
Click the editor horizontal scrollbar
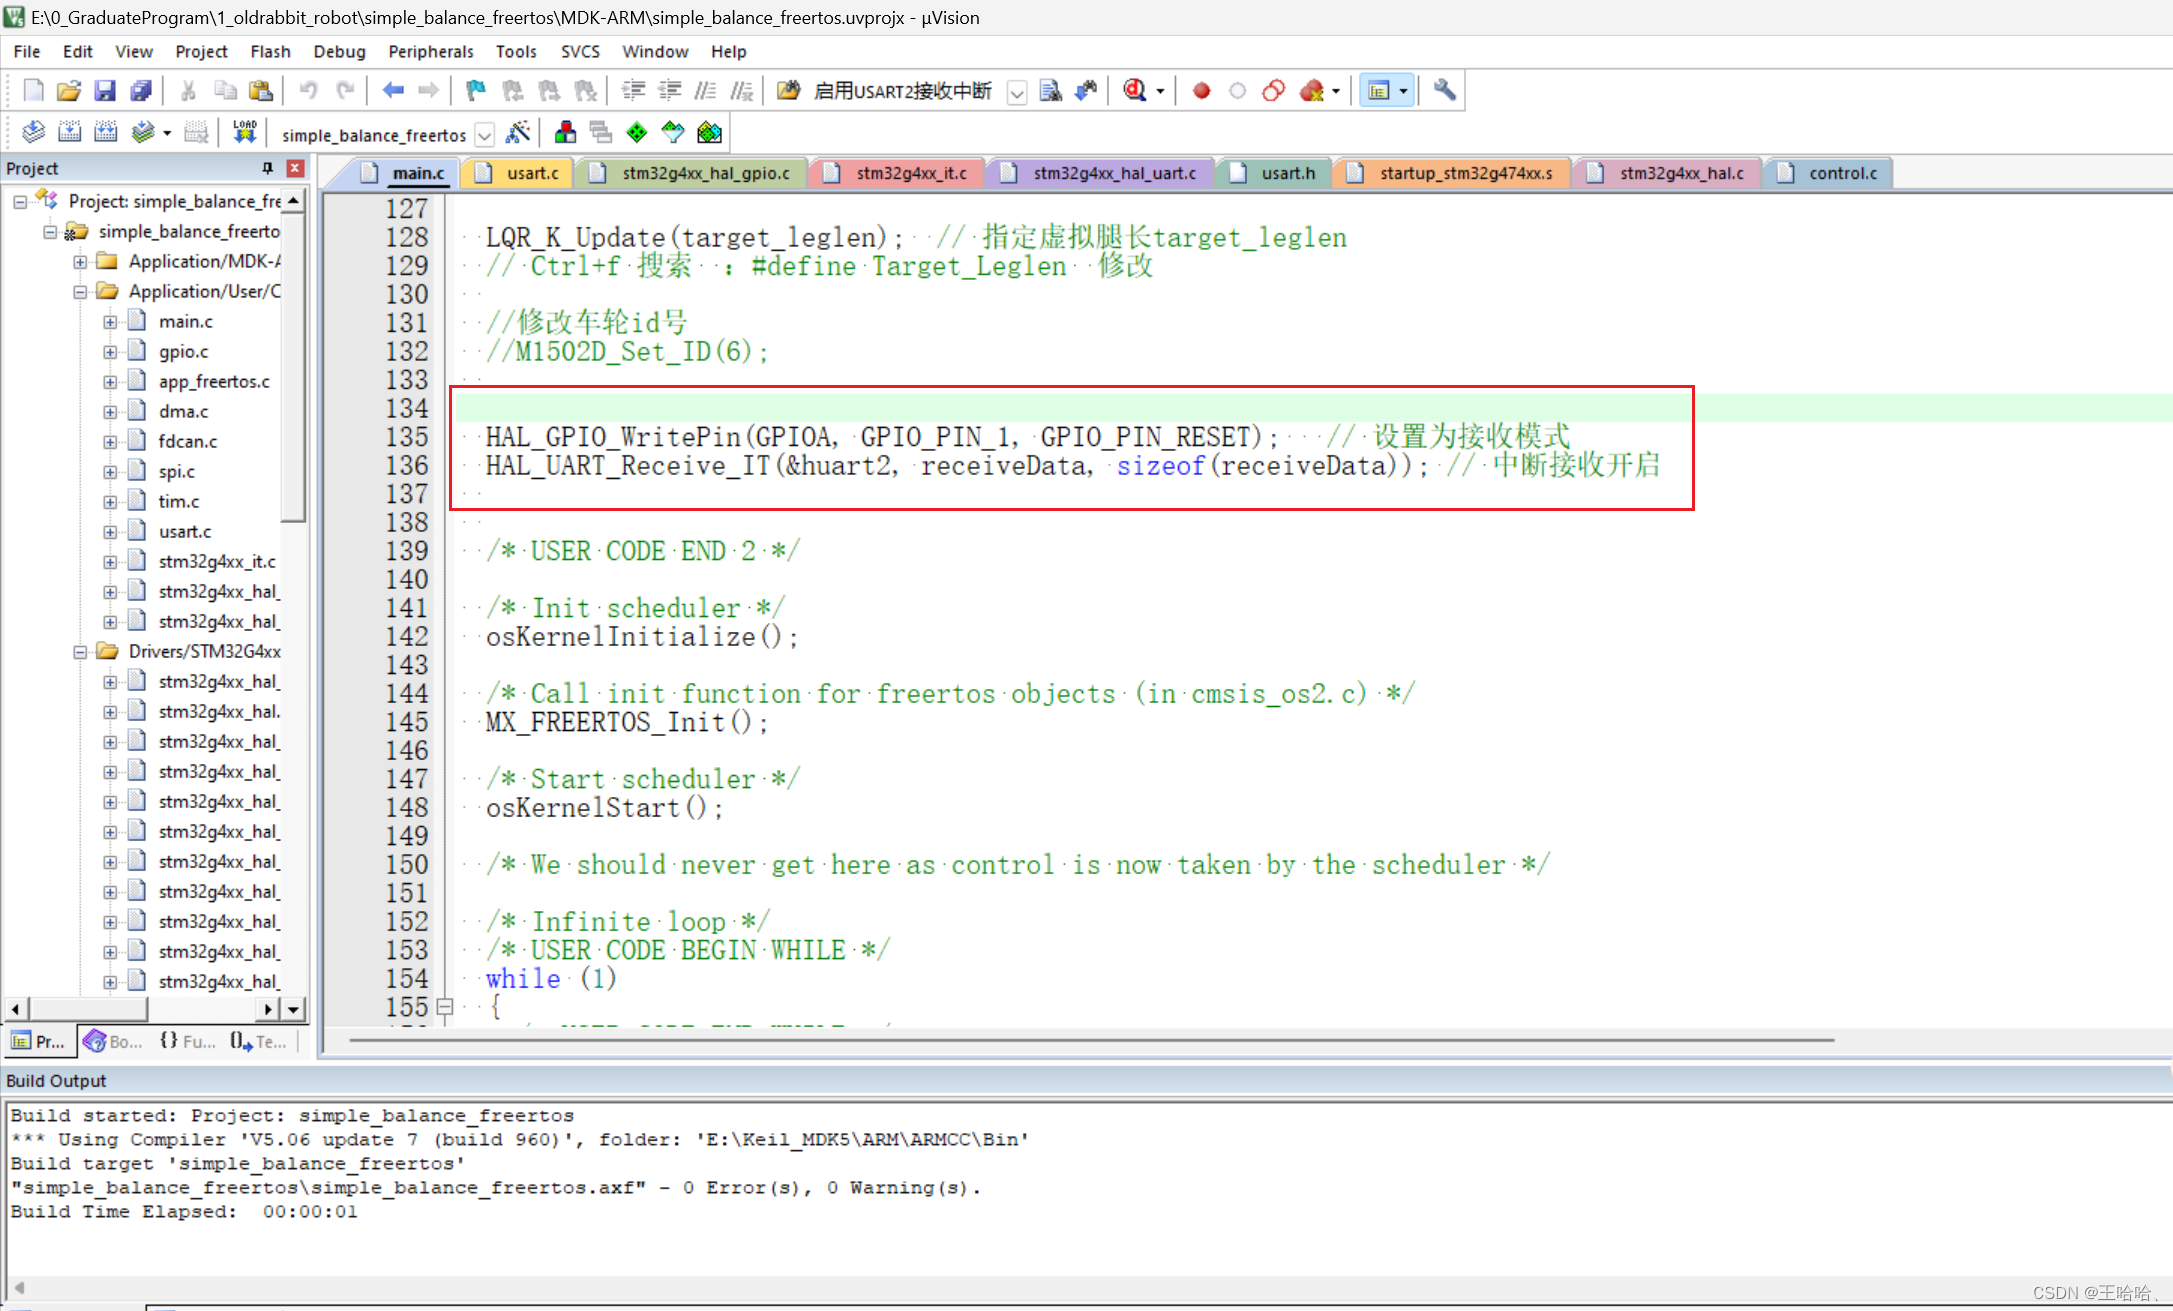click(1090, 1040)
